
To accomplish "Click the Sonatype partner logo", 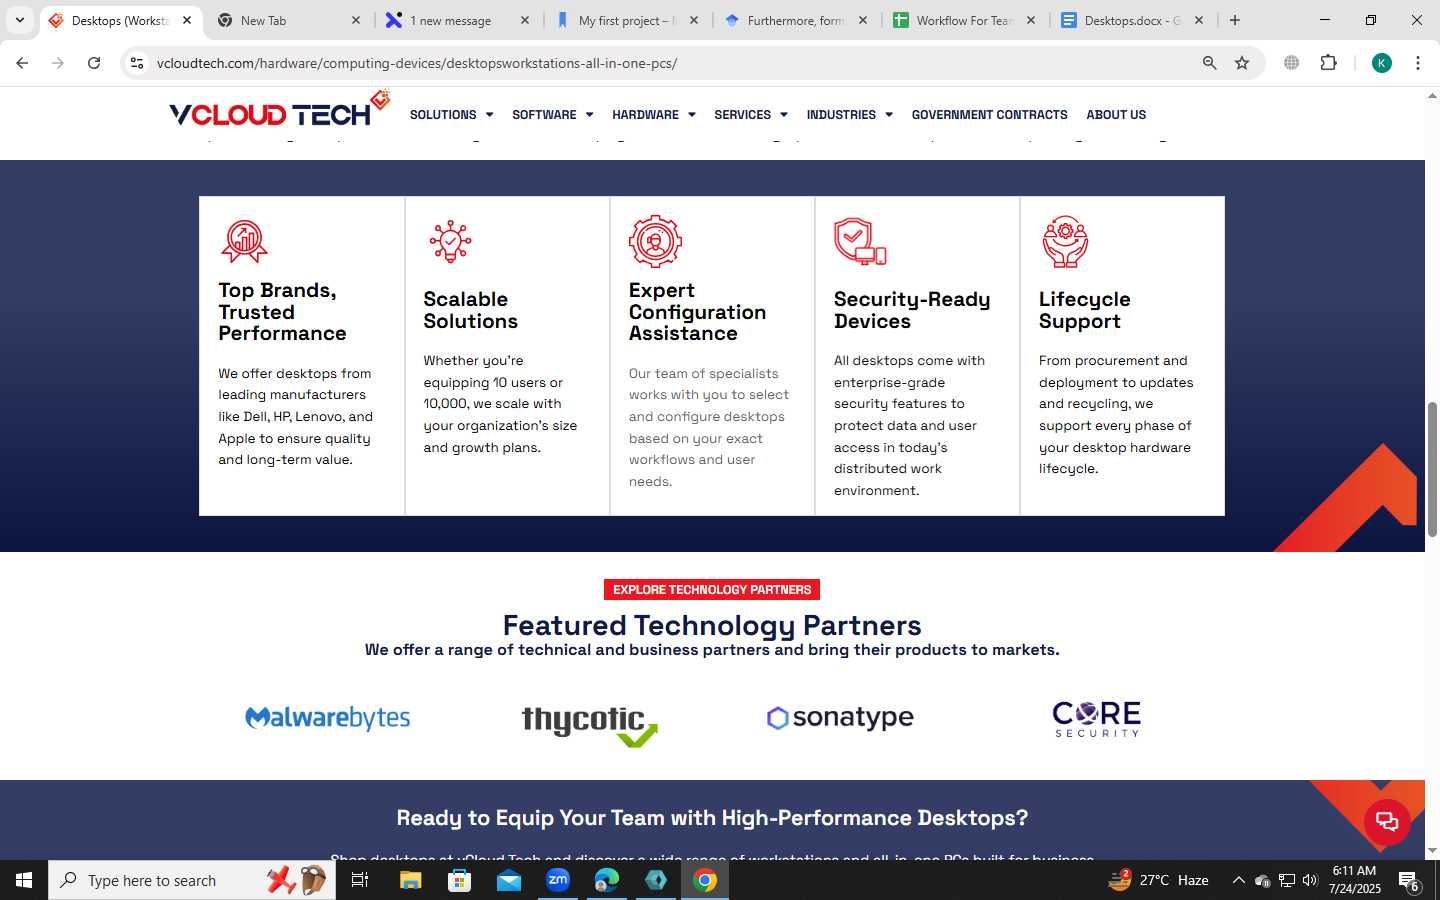I will tap(840, 718).
